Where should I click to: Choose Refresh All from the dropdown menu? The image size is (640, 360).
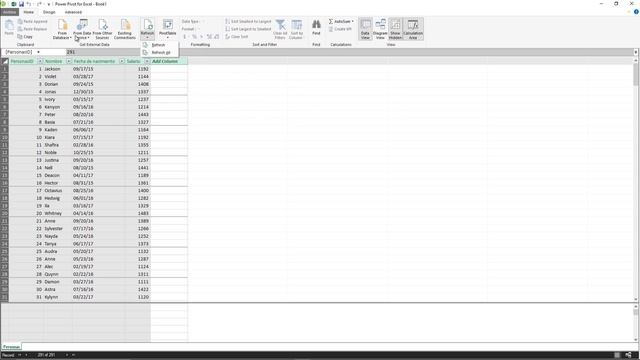[159, 53]
